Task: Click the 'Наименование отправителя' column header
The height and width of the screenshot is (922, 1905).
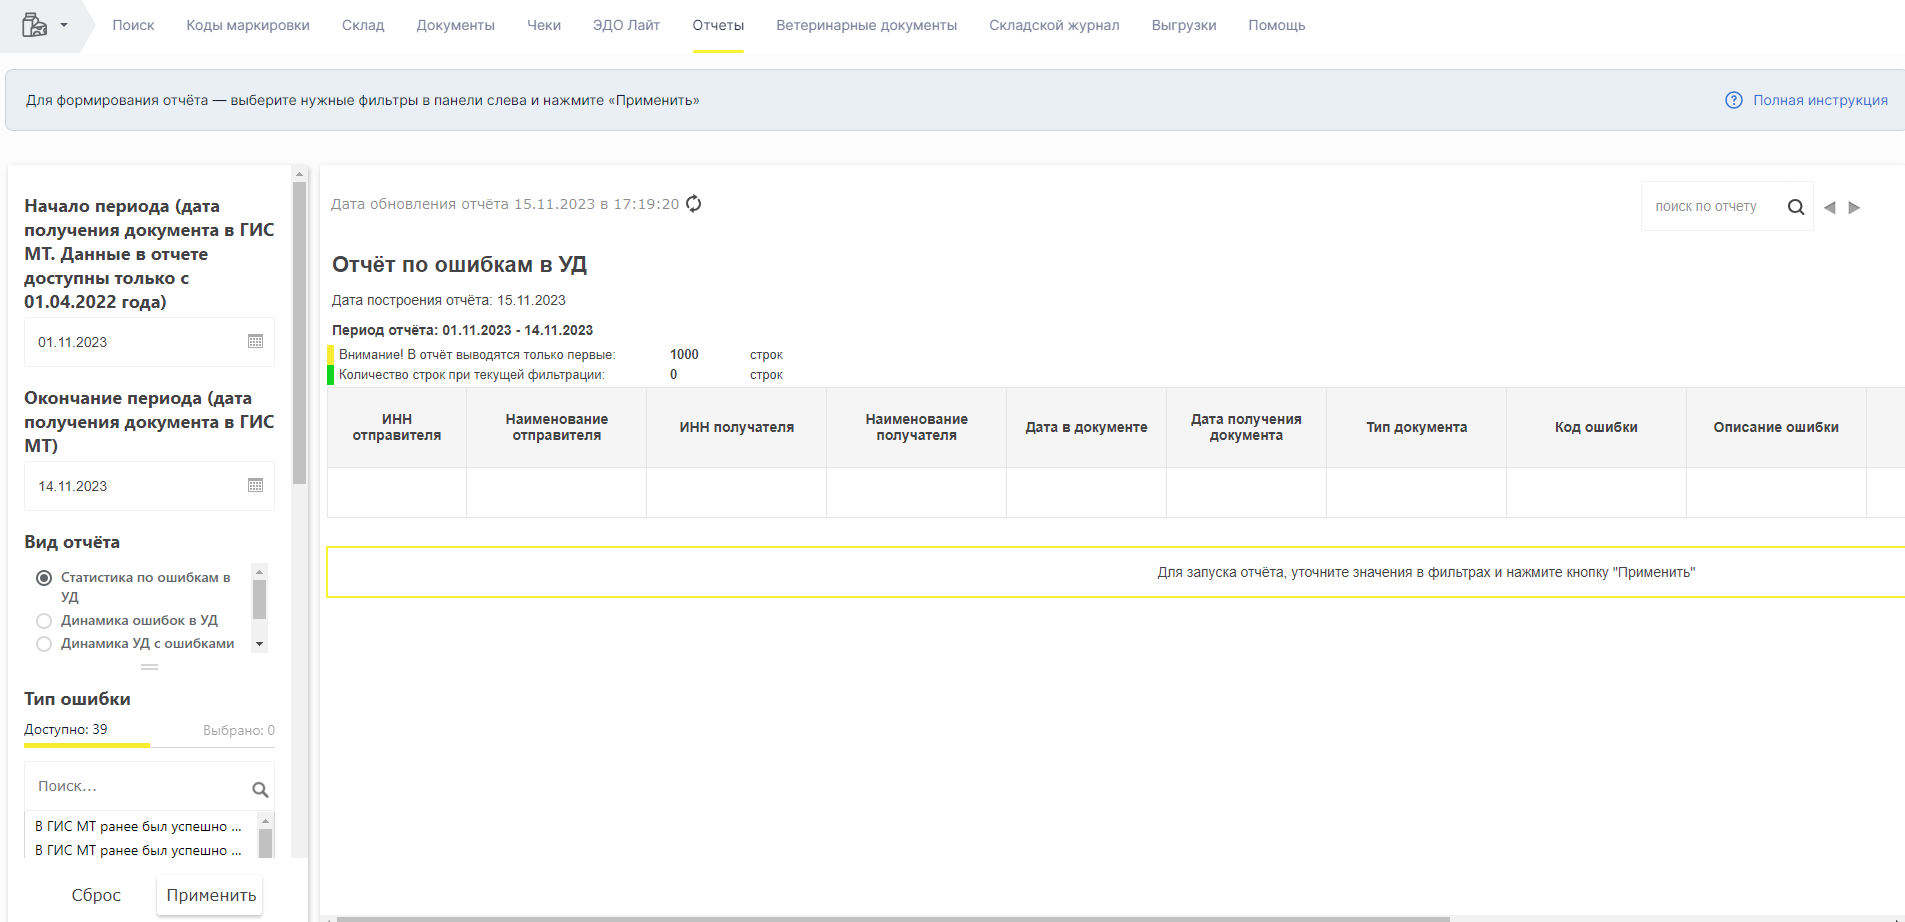Action: pyautogui.click(x=557, y=427)
